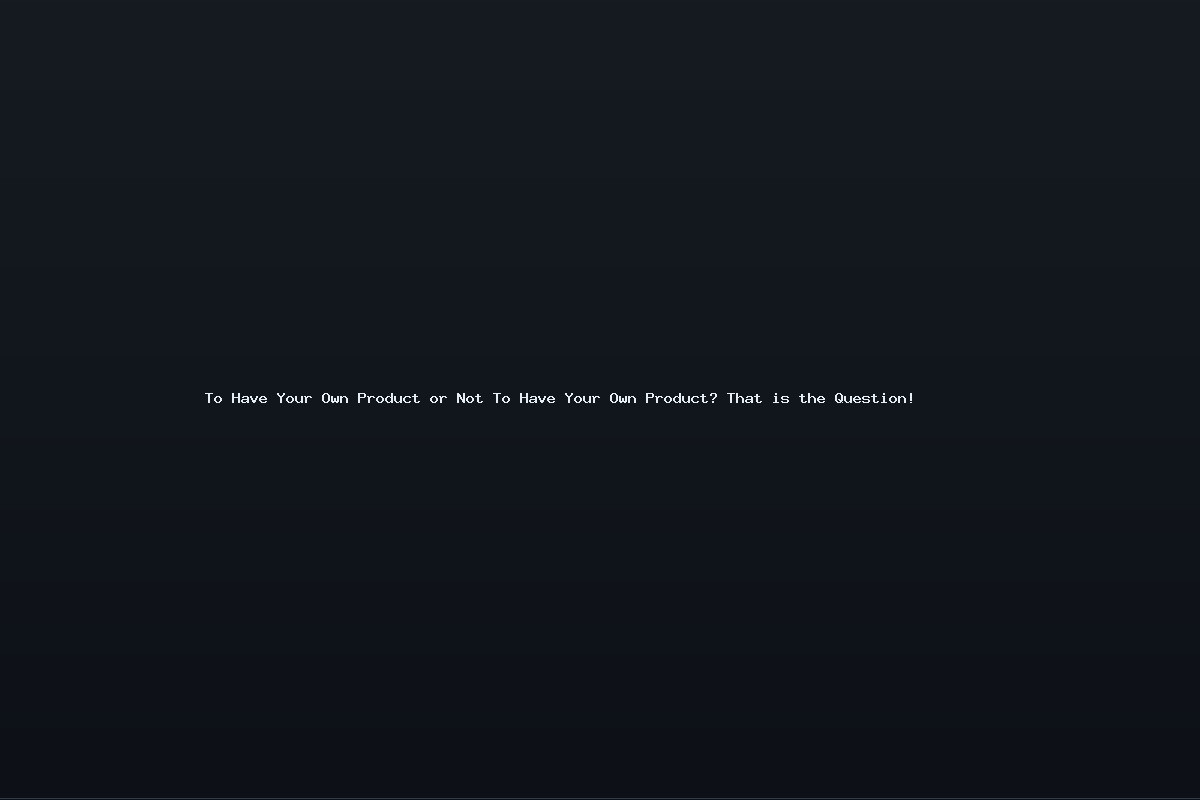Viewport: 1200px width, 800px height.
Task: Click the word "is" in the headline
Action: pos(780,398)
